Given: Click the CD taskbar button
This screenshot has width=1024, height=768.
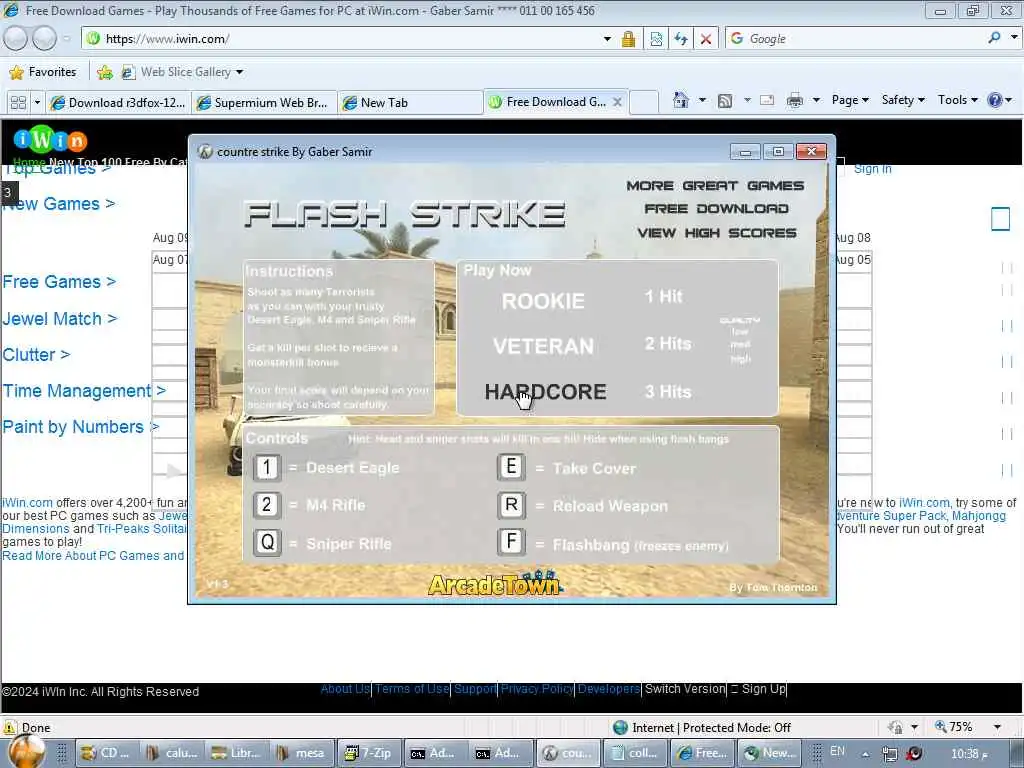Looking at the screenshot, I should point(108,753).
